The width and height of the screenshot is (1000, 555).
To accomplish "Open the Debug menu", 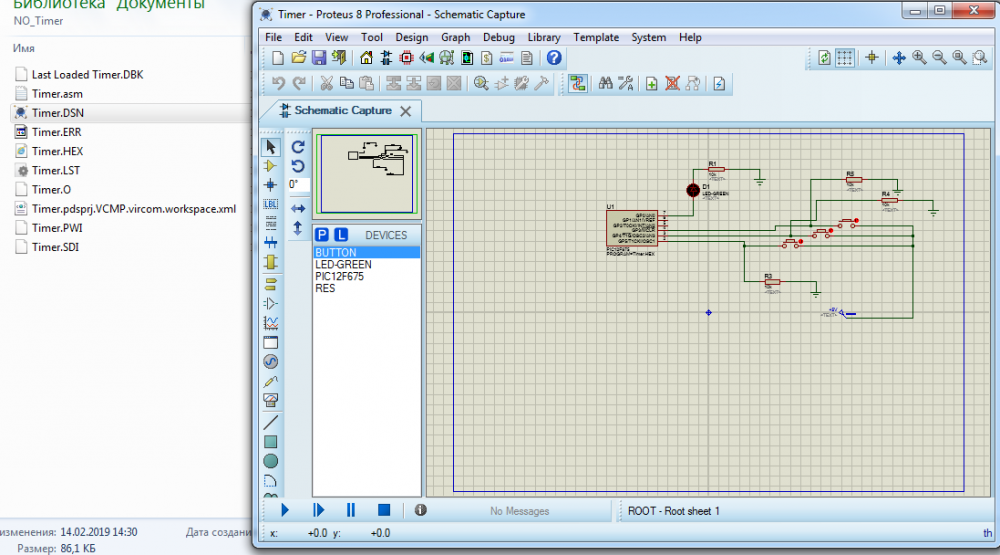I will point(499,38).
